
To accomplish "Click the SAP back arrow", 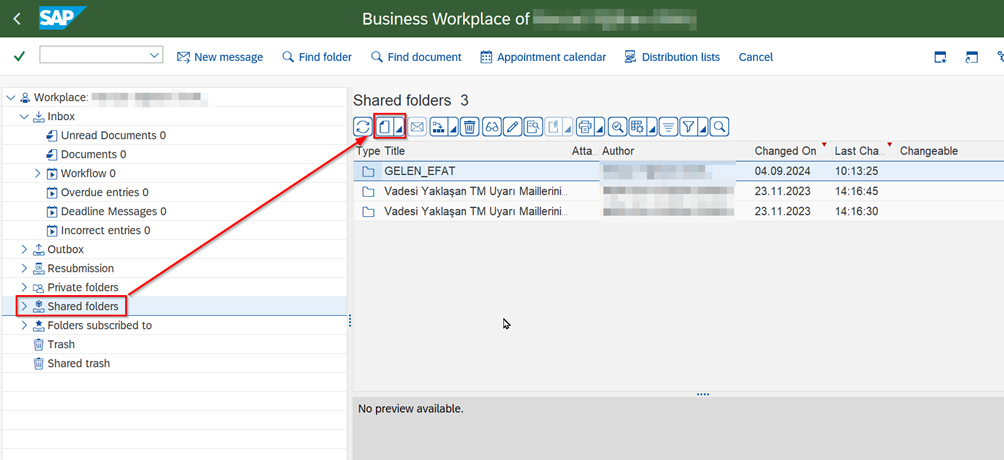I will click(18, 19).
